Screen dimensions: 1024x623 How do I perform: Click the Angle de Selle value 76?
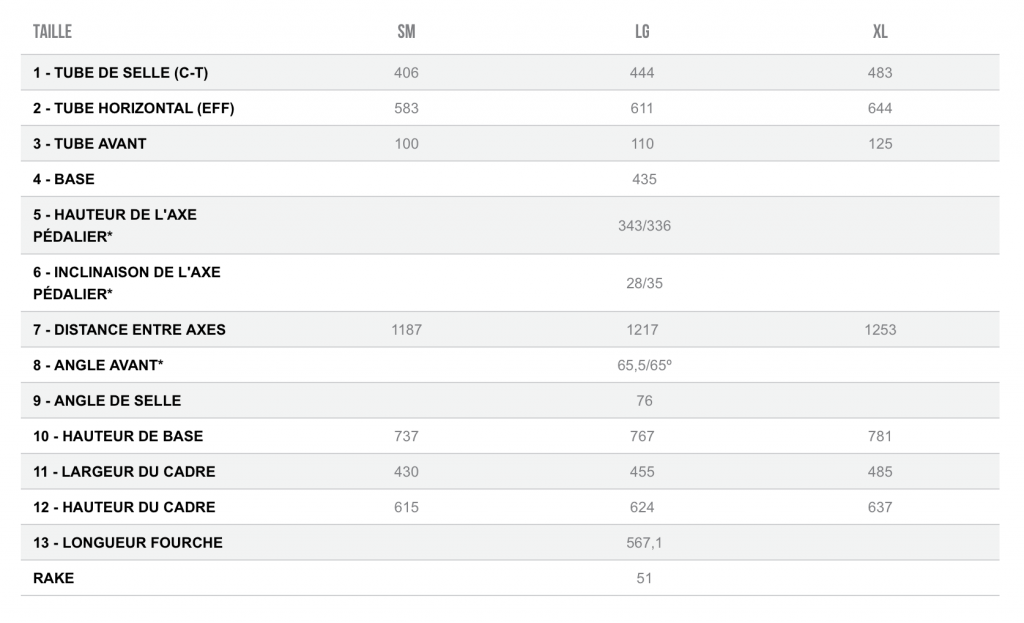(644, 401)
